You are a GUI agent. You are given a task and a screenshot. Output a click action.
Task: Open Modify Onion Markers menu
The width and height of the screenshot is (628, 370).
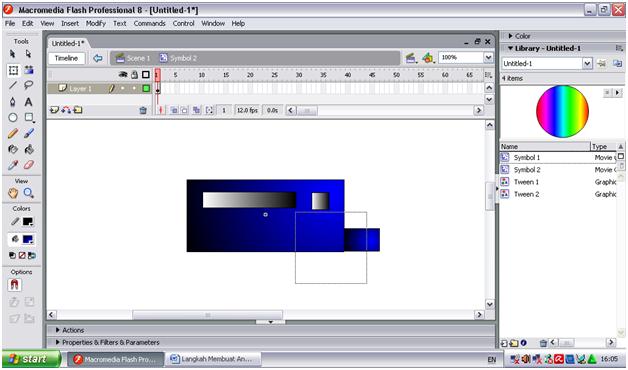(209, 110)
